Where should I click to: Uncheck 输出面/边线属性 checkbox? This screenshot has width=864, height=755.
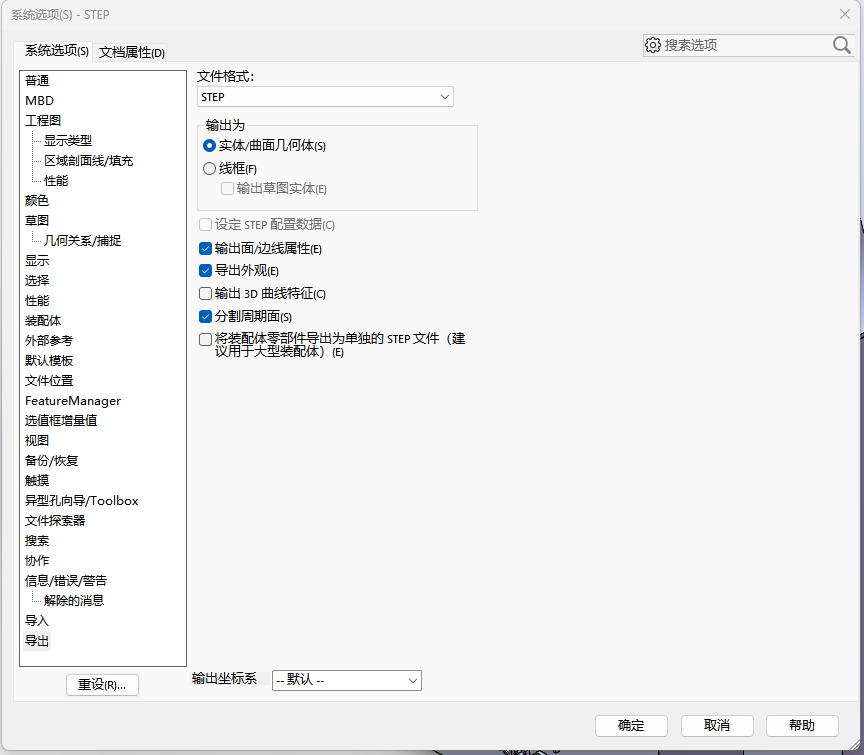(x=206, y=249)
